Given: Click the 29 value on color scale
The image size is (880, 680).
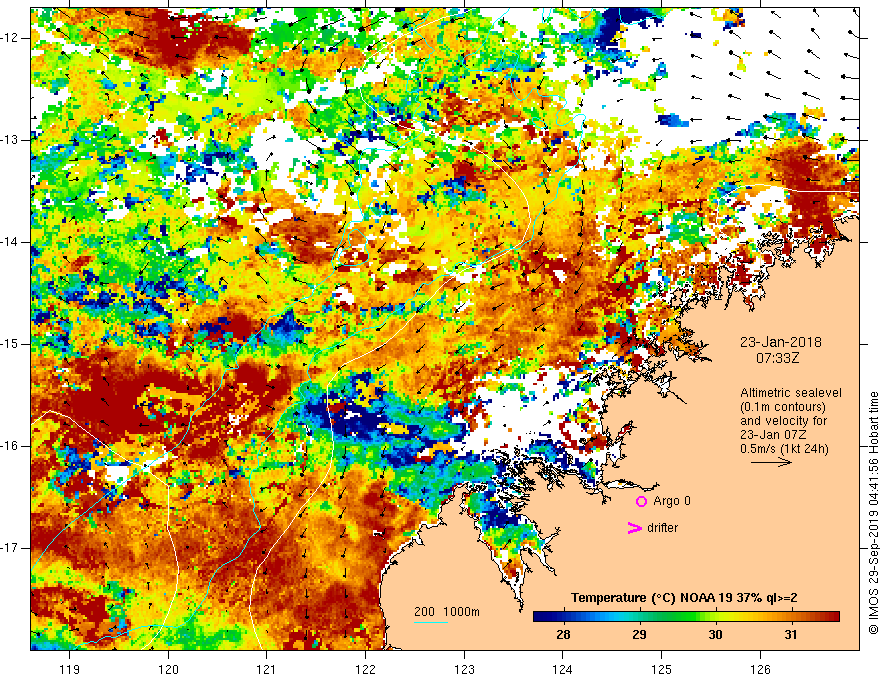Looking at the screenshot, I should pyautogui.click(x=639, y=635).
